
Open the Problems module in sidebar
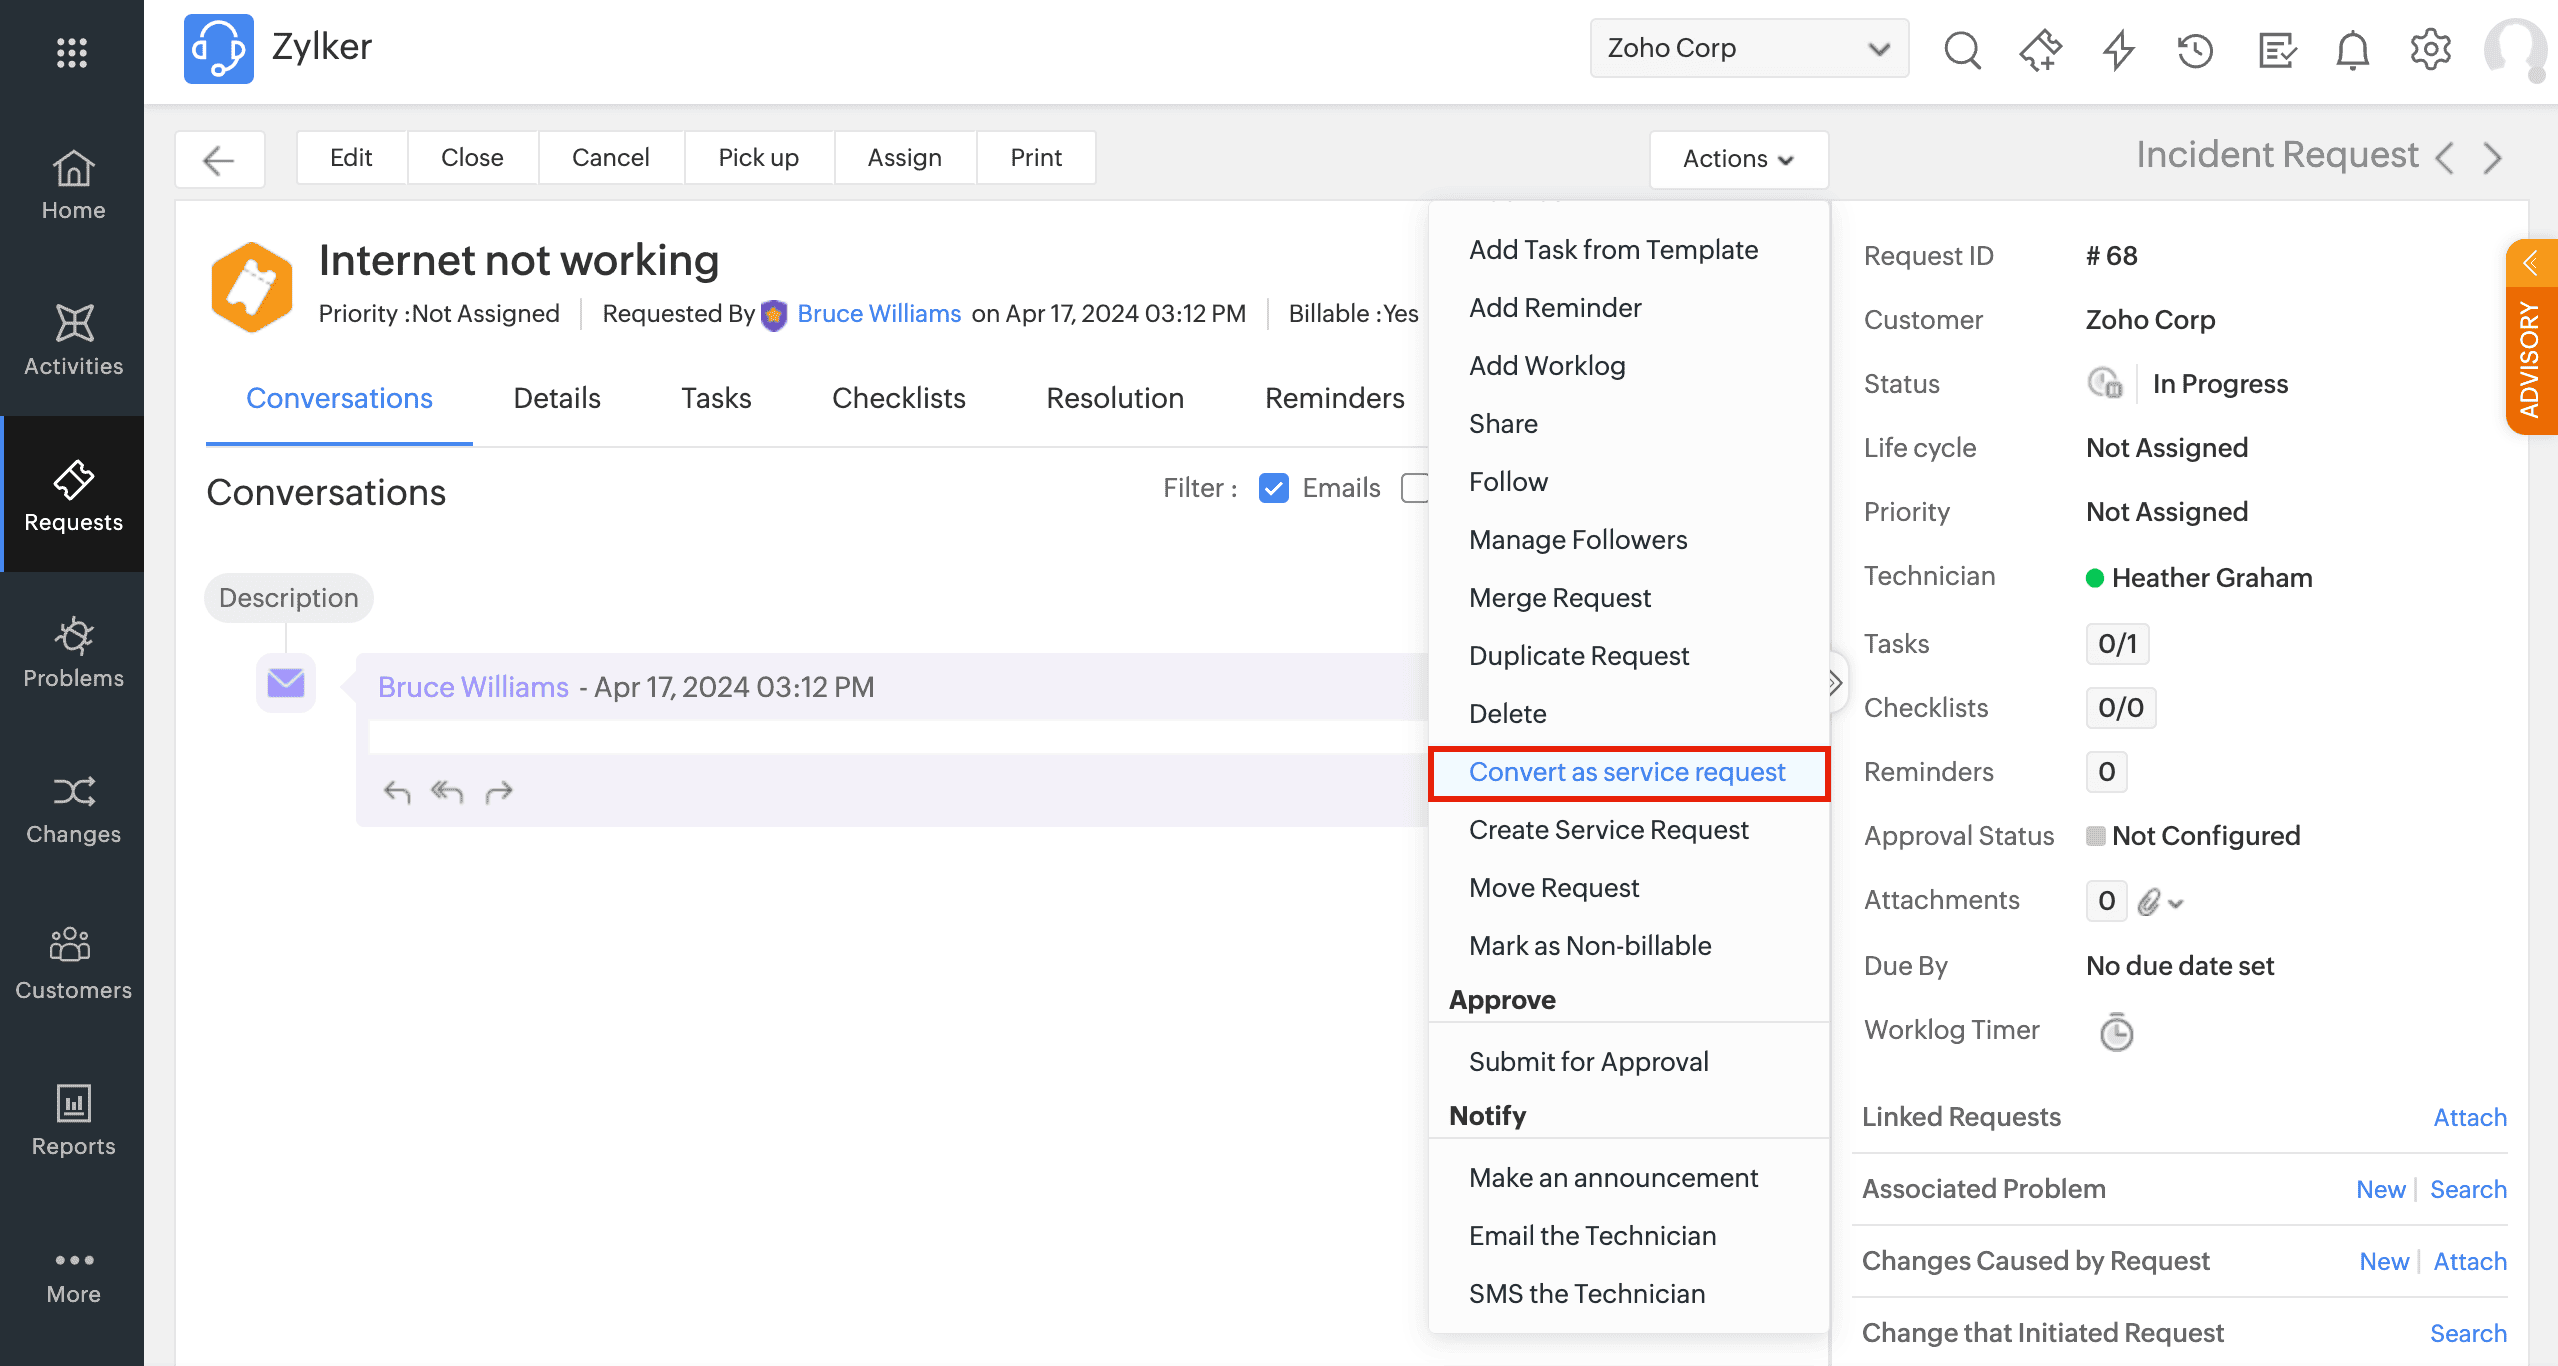[x=73, y=652]
